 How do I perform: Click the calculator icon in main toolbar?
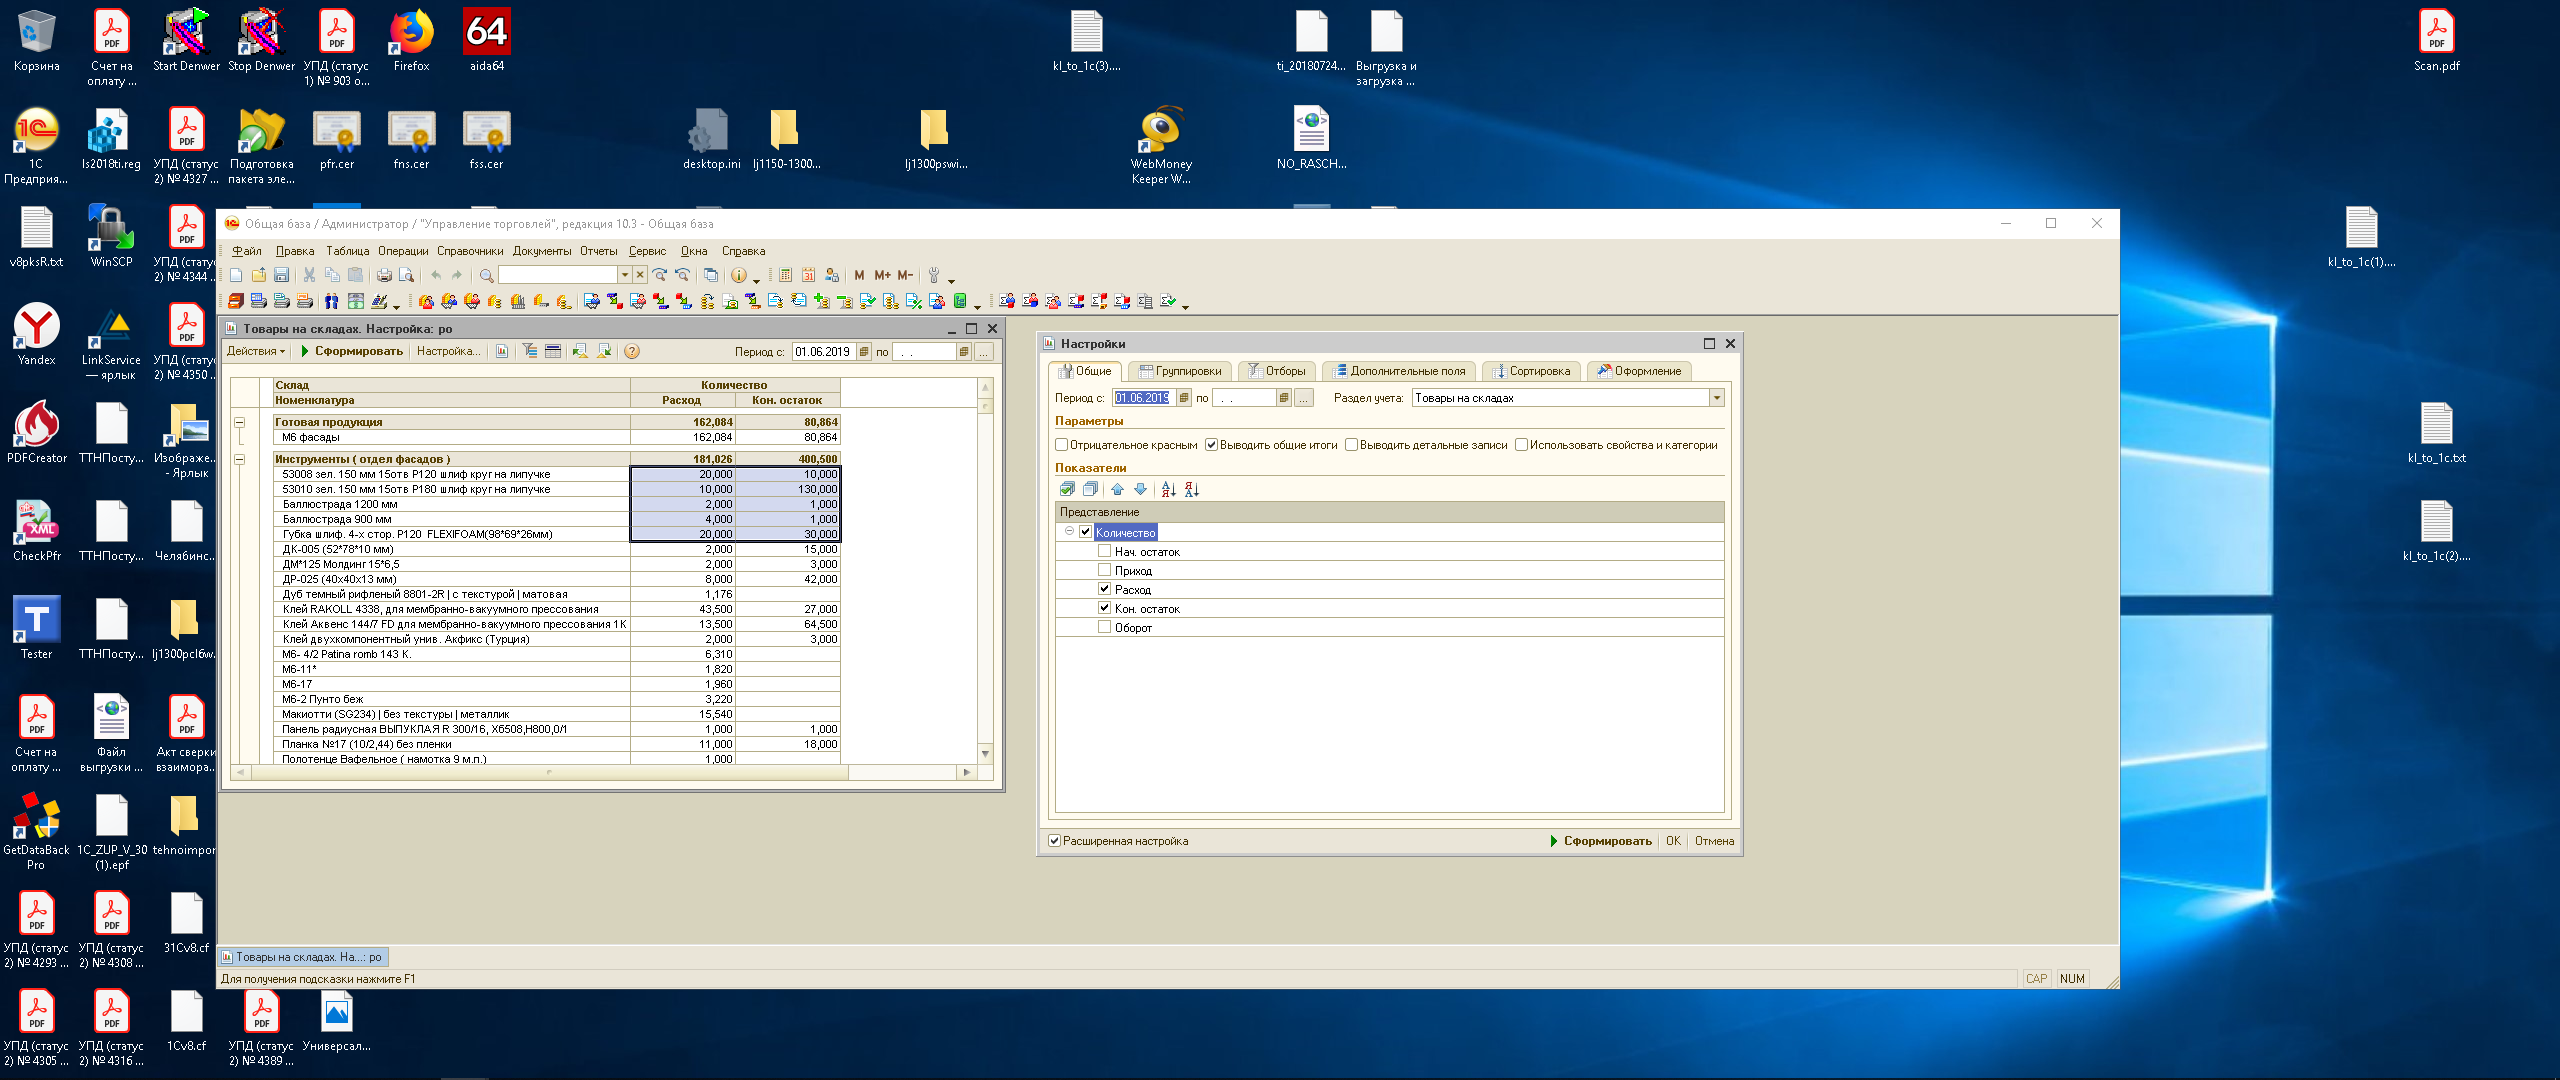(x=785, y=275)
